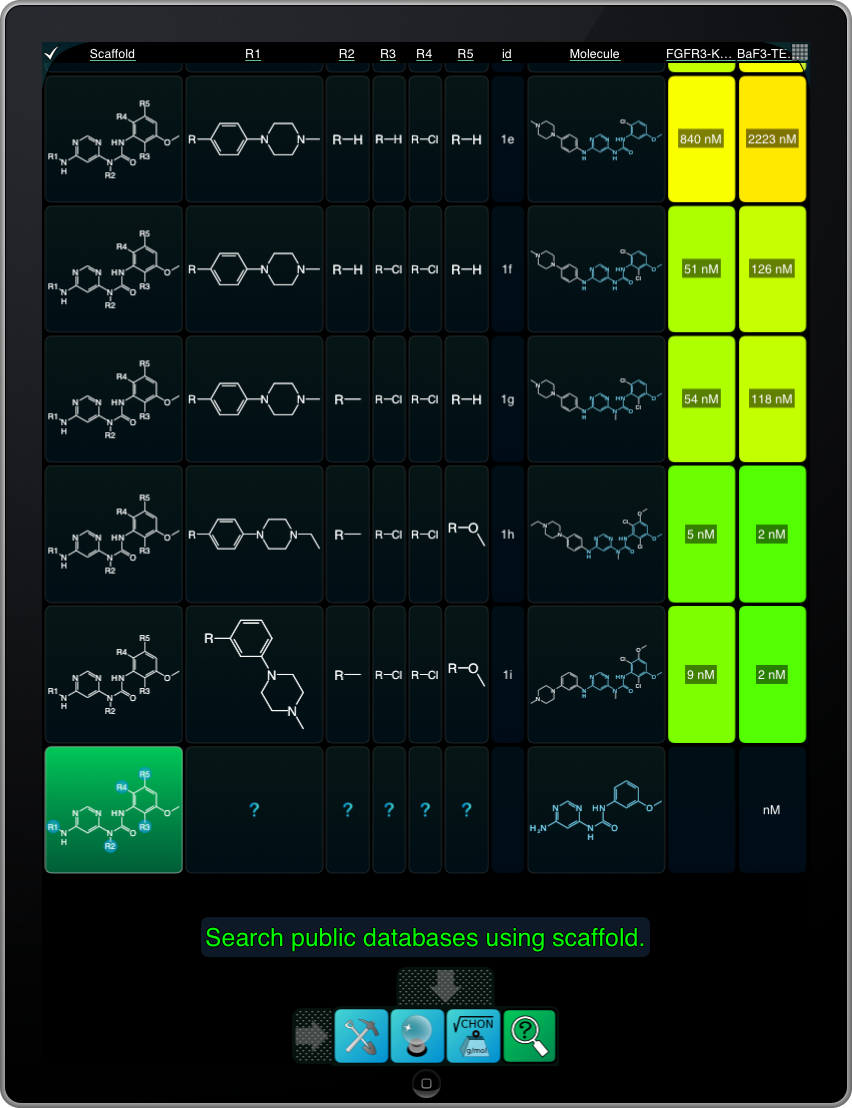Click the R1 column header
The width and height of the screenshot is (852, 1108).
coord(253,54)
